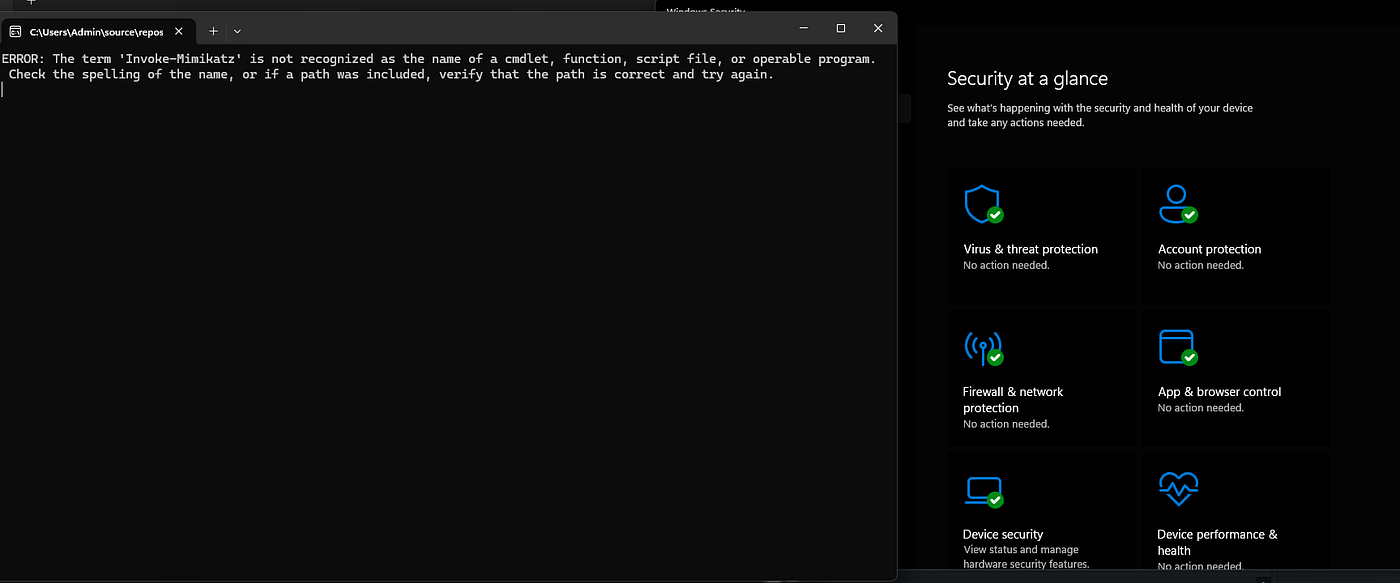Image resolution: width=1400 pixels, height=583 pixels.
Task: Click 'No action needed.' under App & browser control
Action: click(1200, 408)
